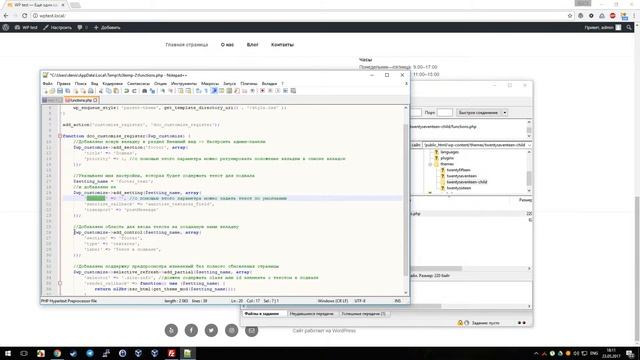The height and width of the screenshot is (360, 640).
Task: Click the Quickconnect button in FileZilla
Action: (x=478, y=112)
